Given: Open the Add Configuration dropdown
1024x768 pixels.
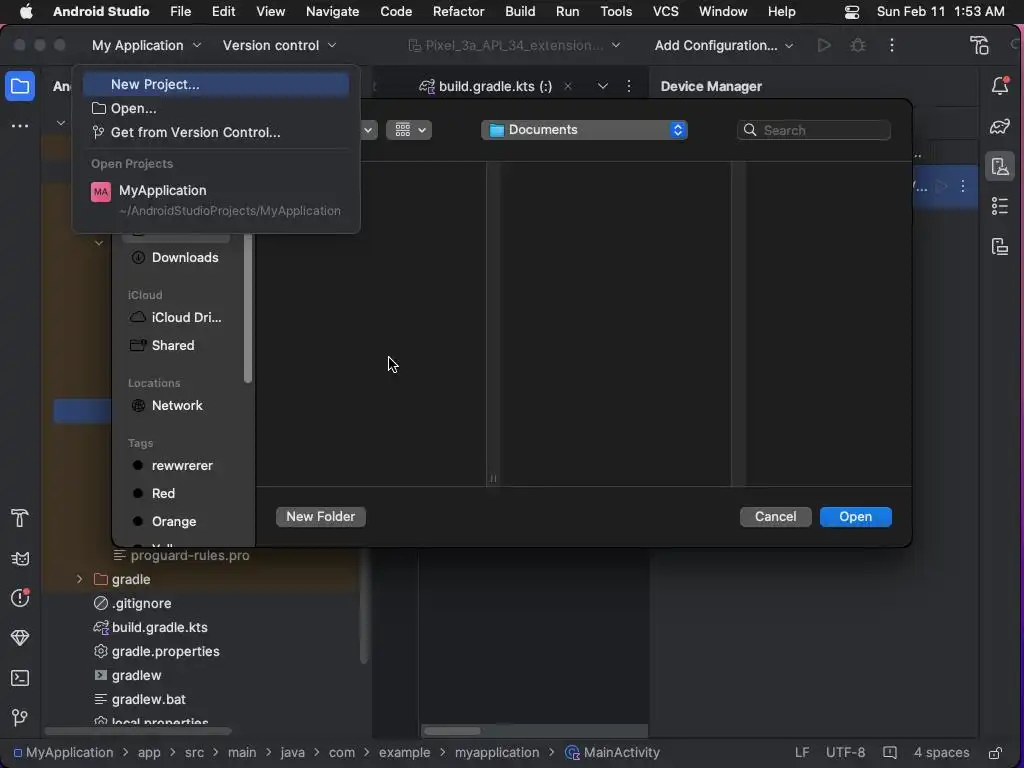Looking at the screenshot, I should click(724, 45).
